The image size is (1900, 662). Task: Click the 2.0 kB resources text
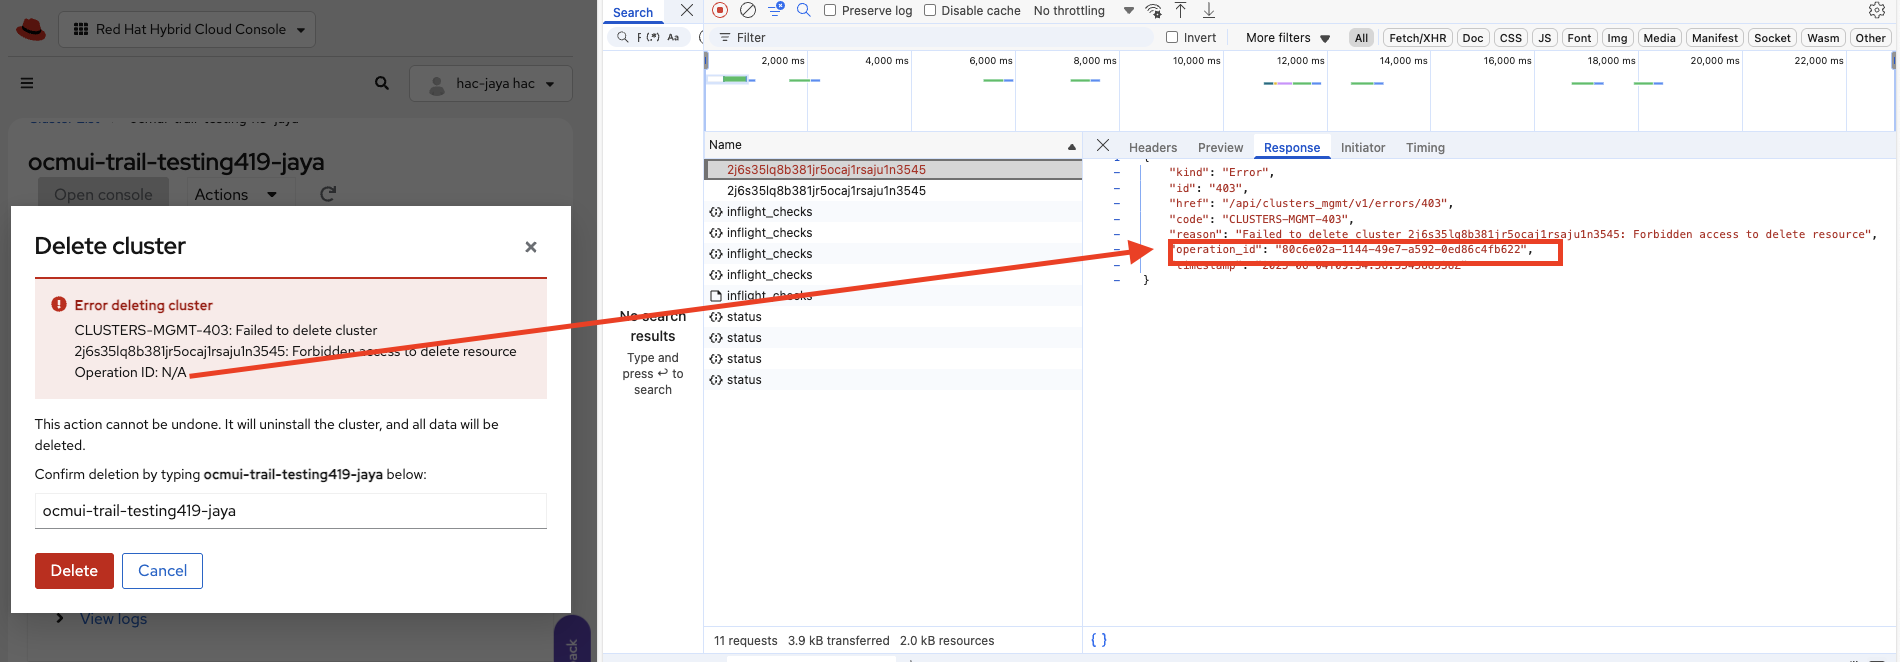point(947,641)
